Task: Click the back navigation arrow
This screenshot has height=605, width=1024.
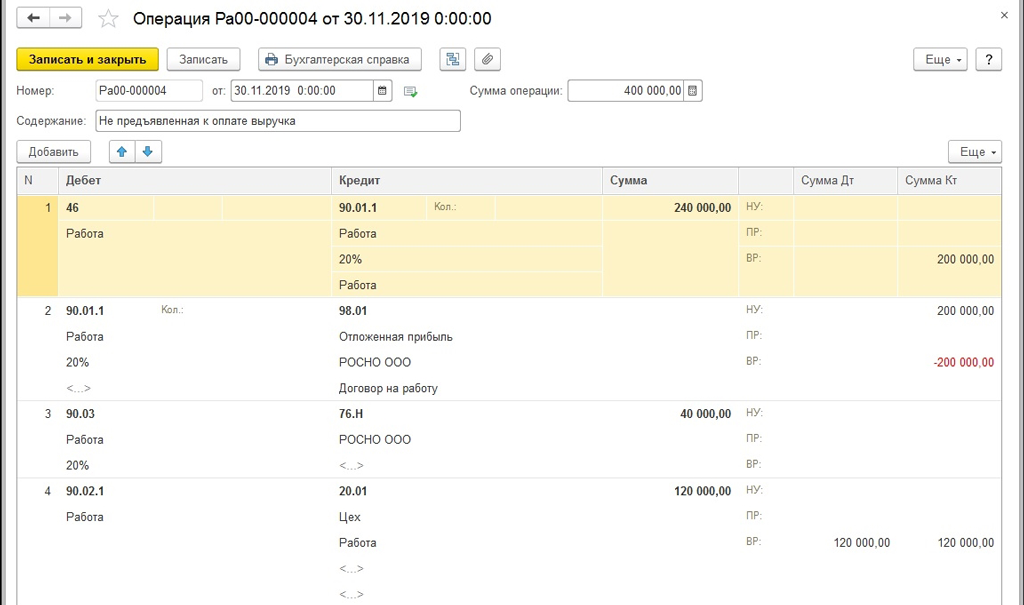Action: (x=33, y=19)
